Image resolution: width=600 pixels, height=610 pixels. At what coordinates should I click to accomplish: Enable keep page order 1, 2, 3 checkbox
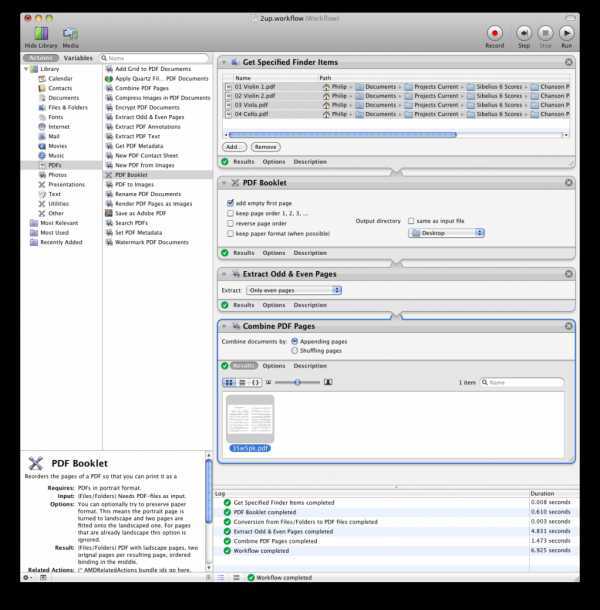click(230, 213)
